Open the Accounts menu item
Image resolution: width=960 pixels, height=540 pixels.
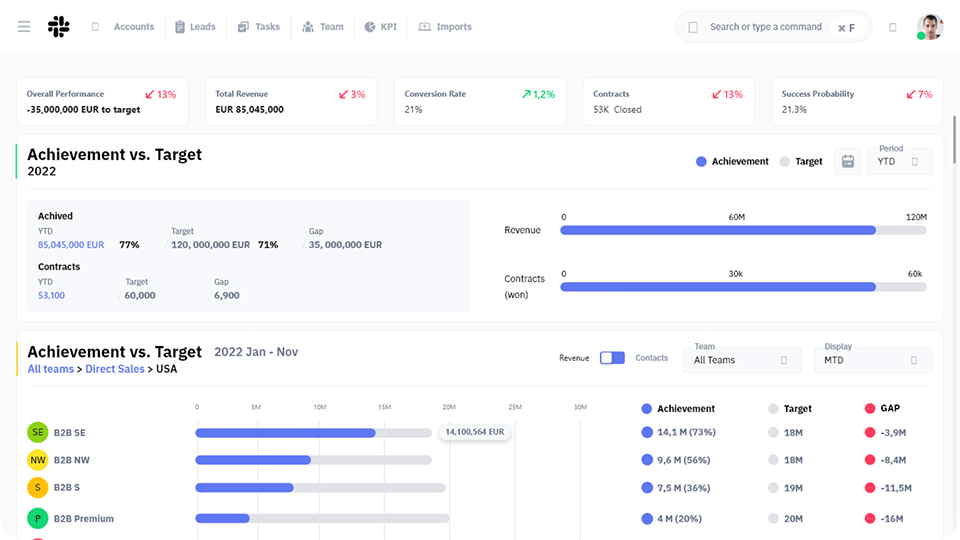click(x=133, y=27)
